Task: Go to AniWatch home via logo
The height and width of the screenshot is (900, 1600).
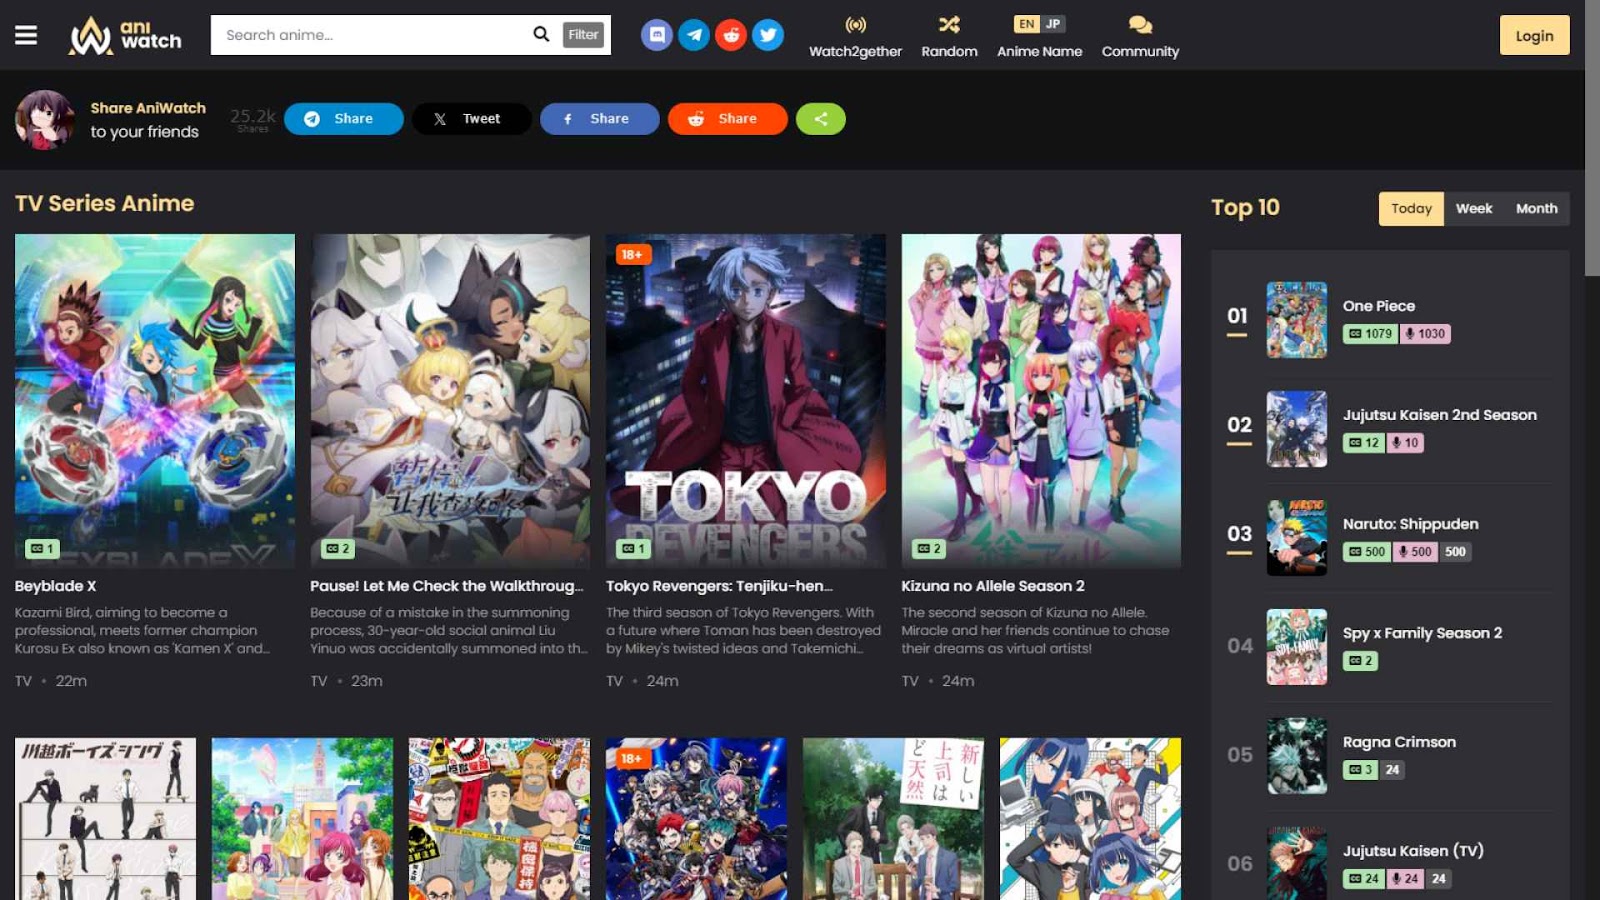Action: [125, 35]
